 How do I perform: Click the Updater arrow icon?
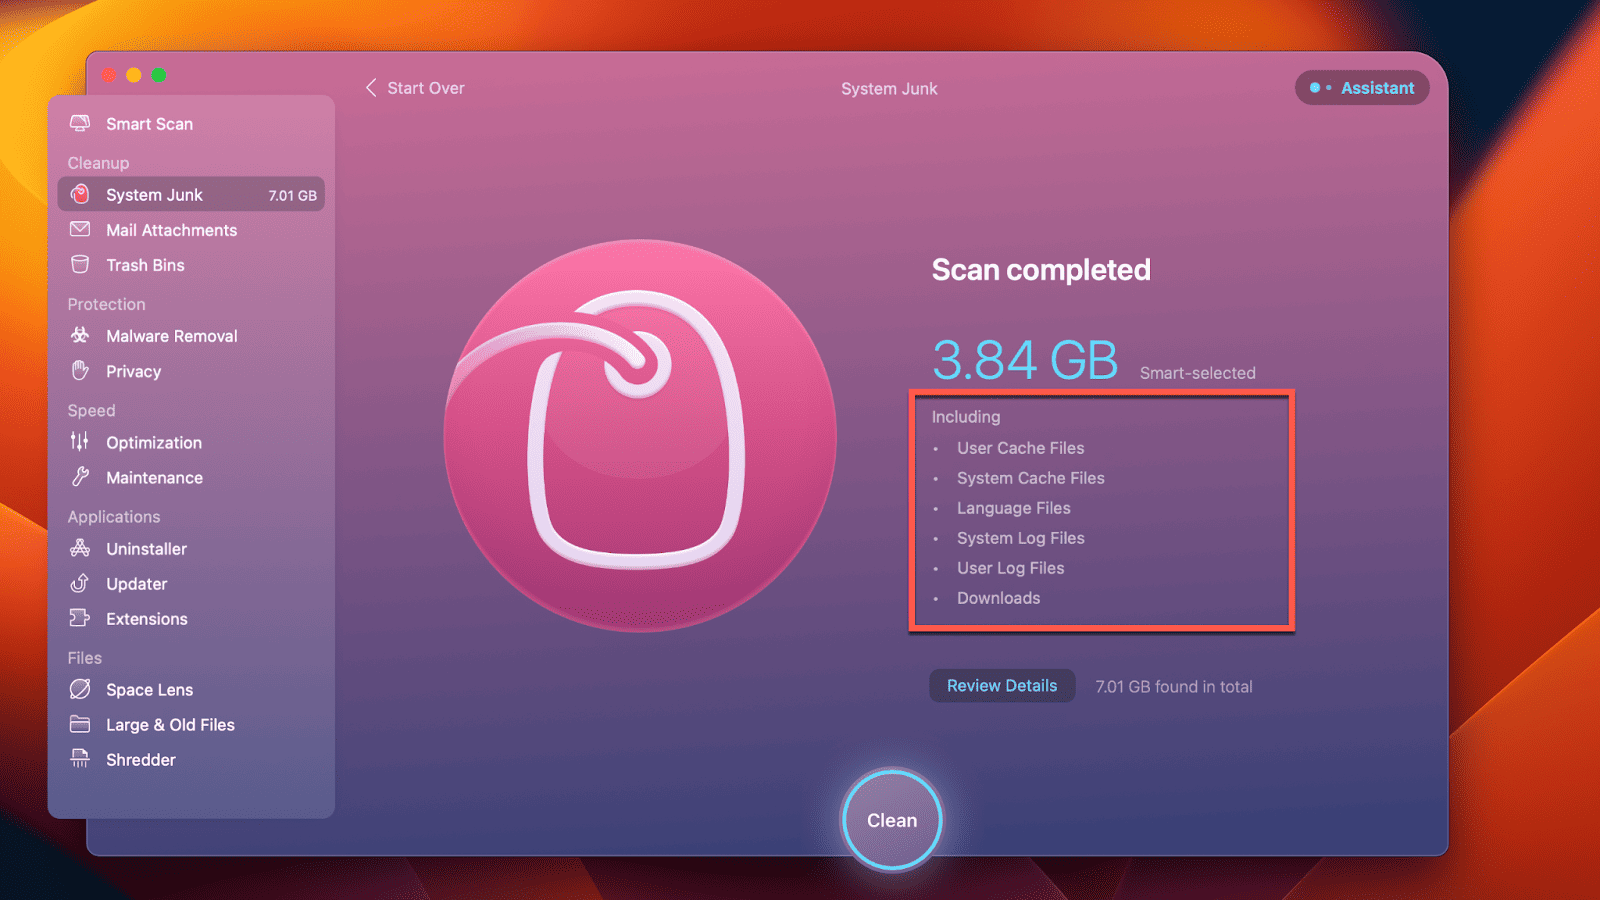tap(80, 583)
